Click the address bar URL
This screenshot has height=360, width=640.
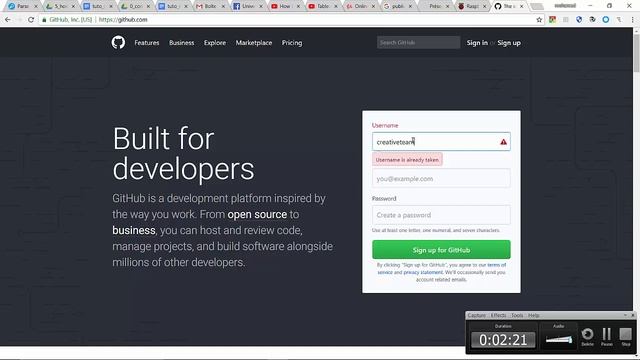(x=123, y=20)
